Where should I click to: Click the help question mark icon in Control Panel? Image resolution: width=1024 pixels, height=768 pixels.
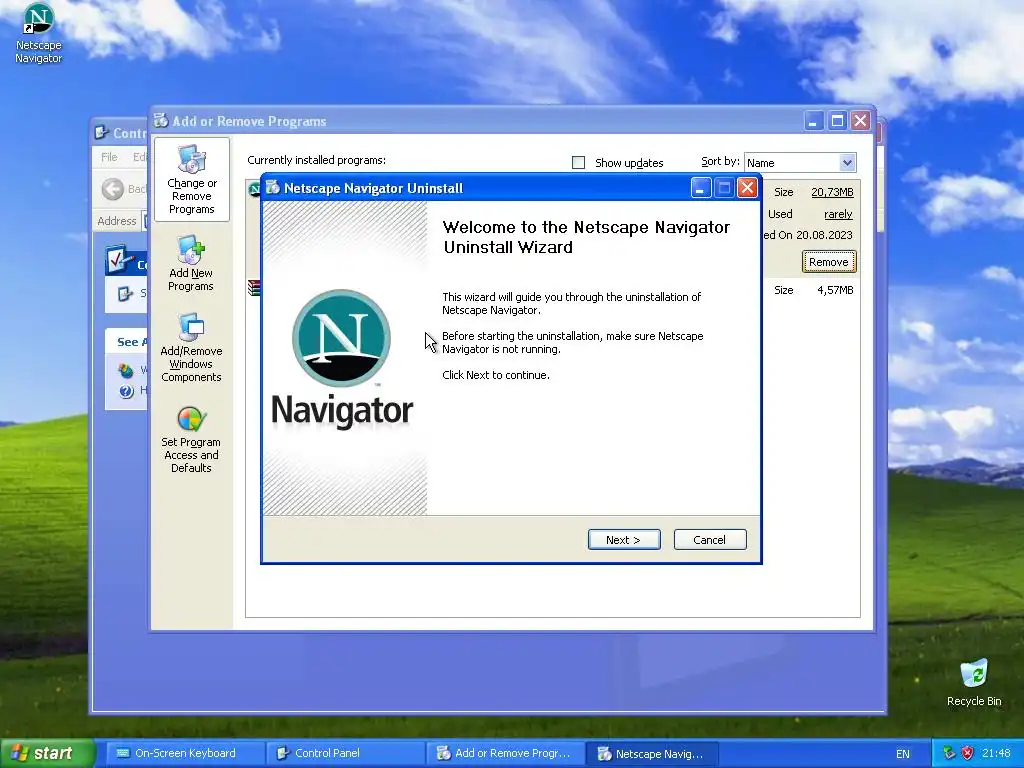pyautogui.click(x=126, y=391)
